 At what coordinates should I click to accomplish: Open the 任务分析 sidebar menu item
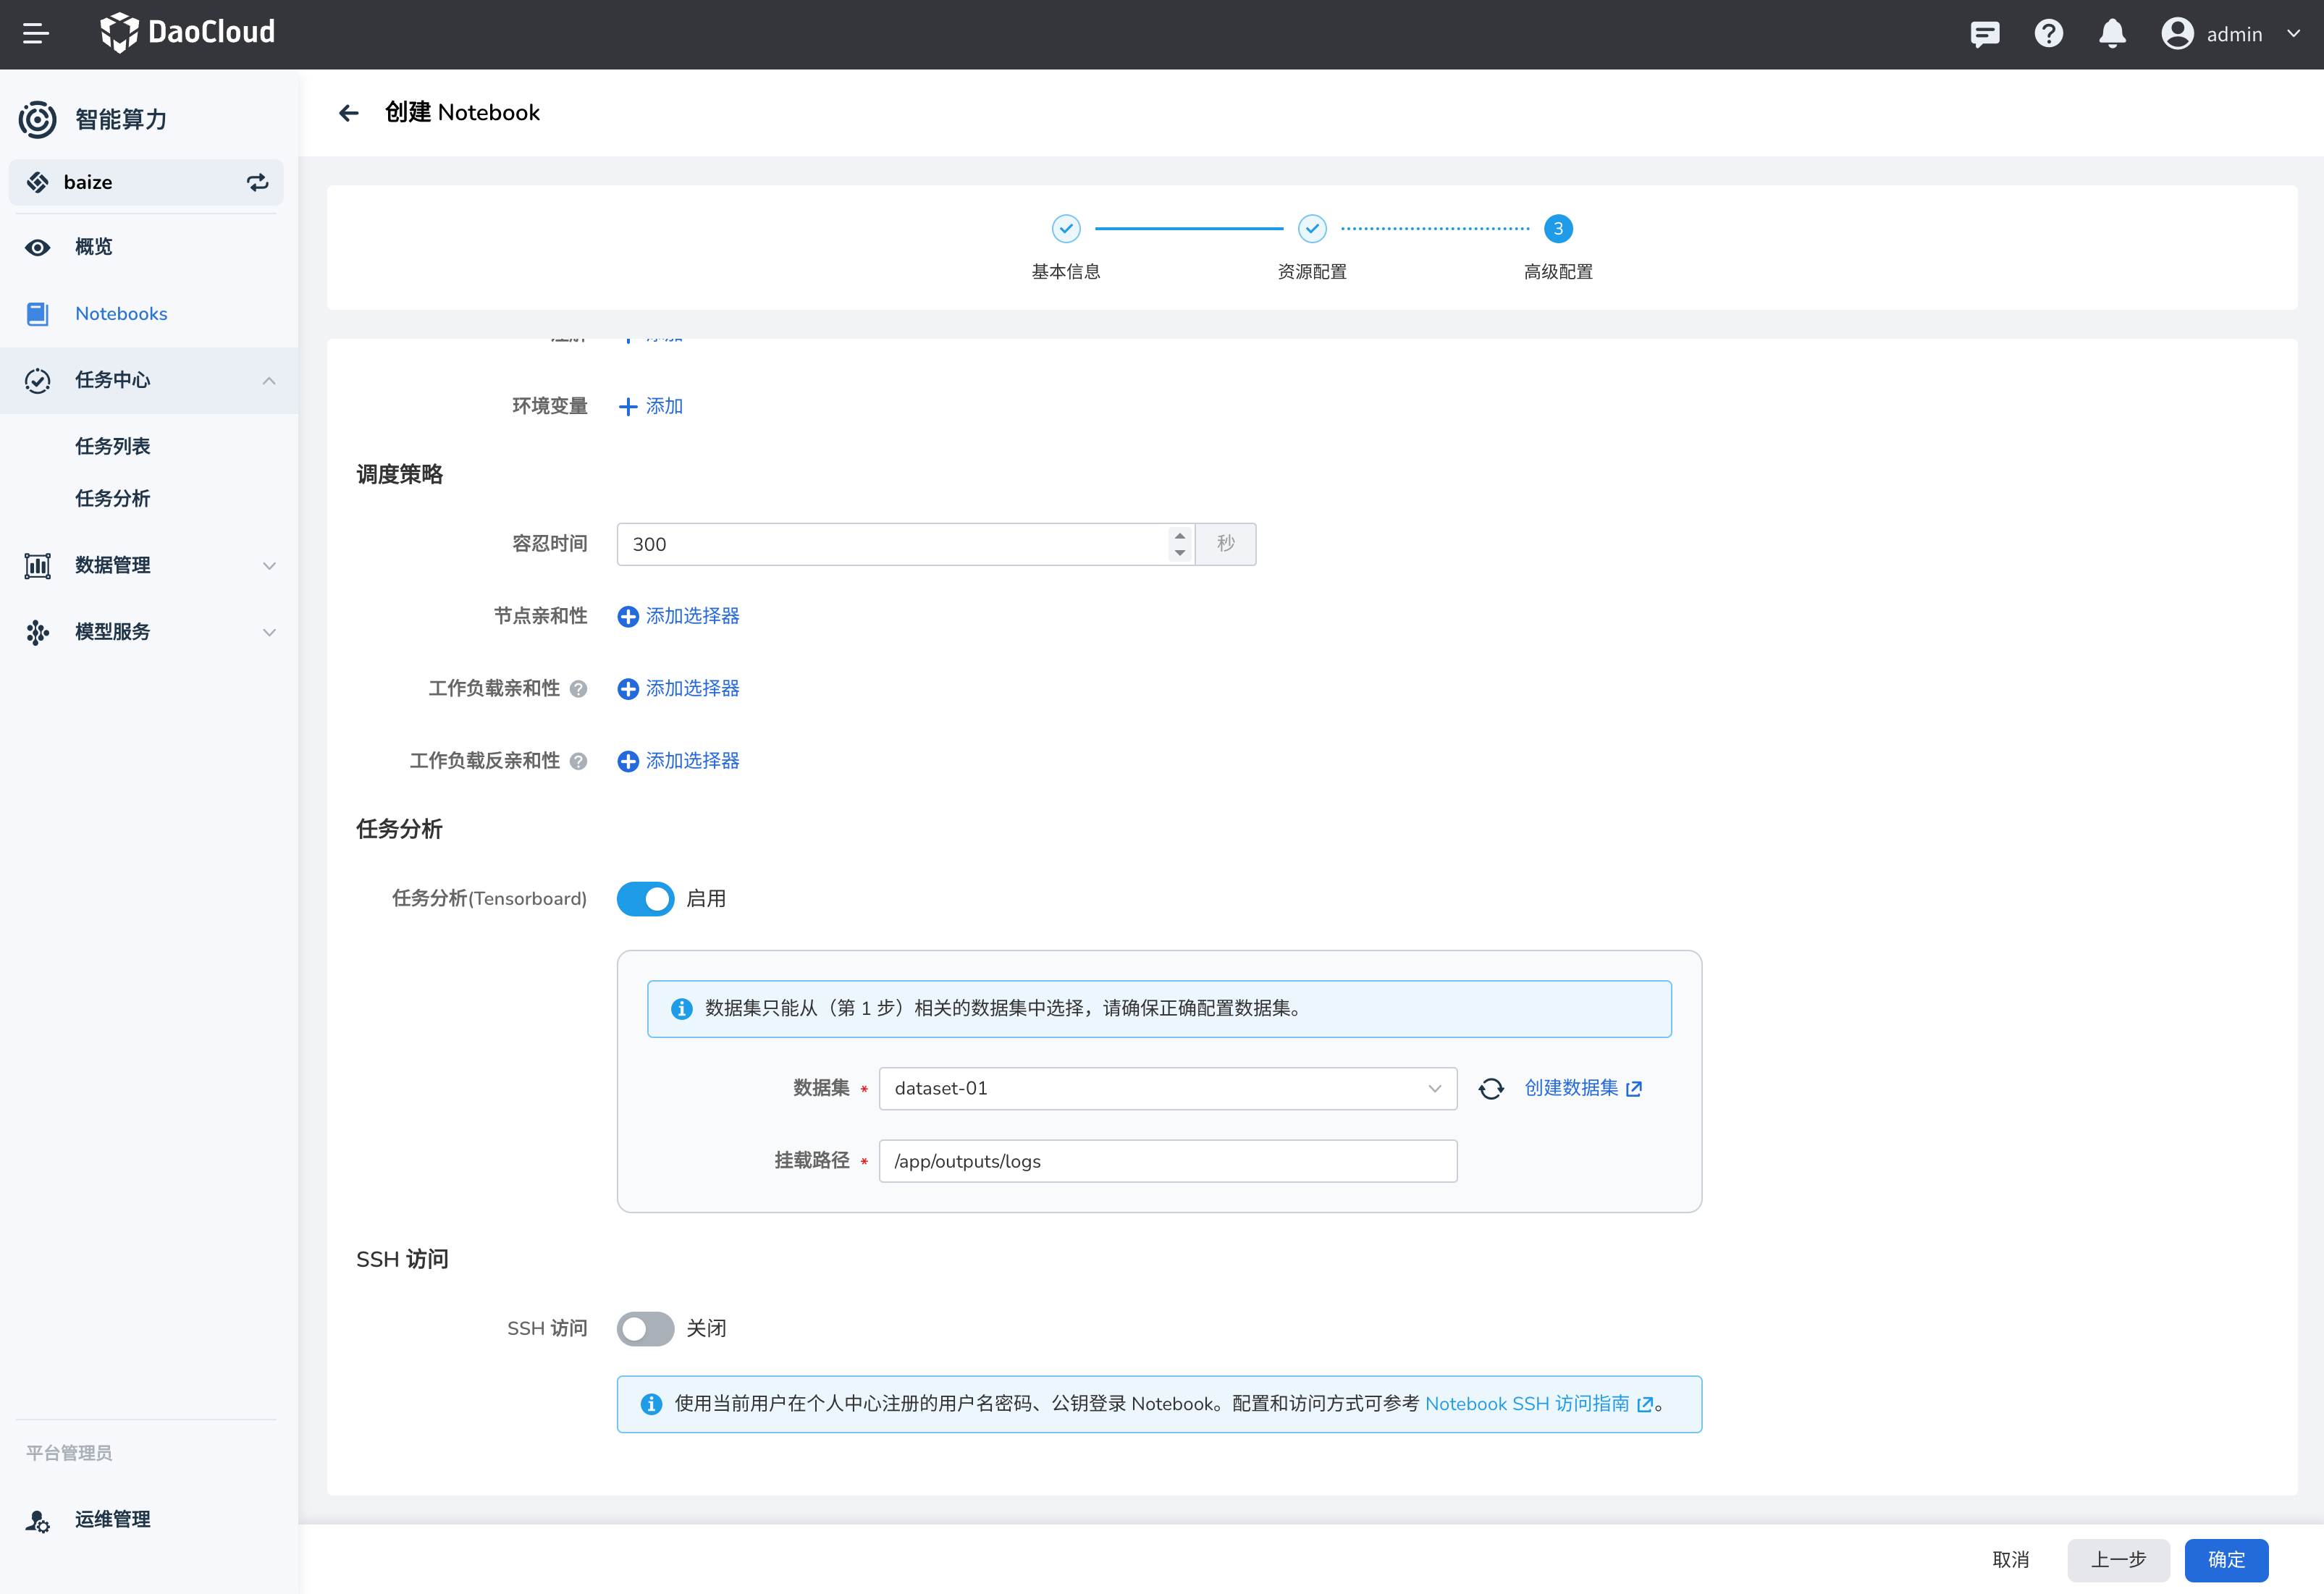(112, 498)
